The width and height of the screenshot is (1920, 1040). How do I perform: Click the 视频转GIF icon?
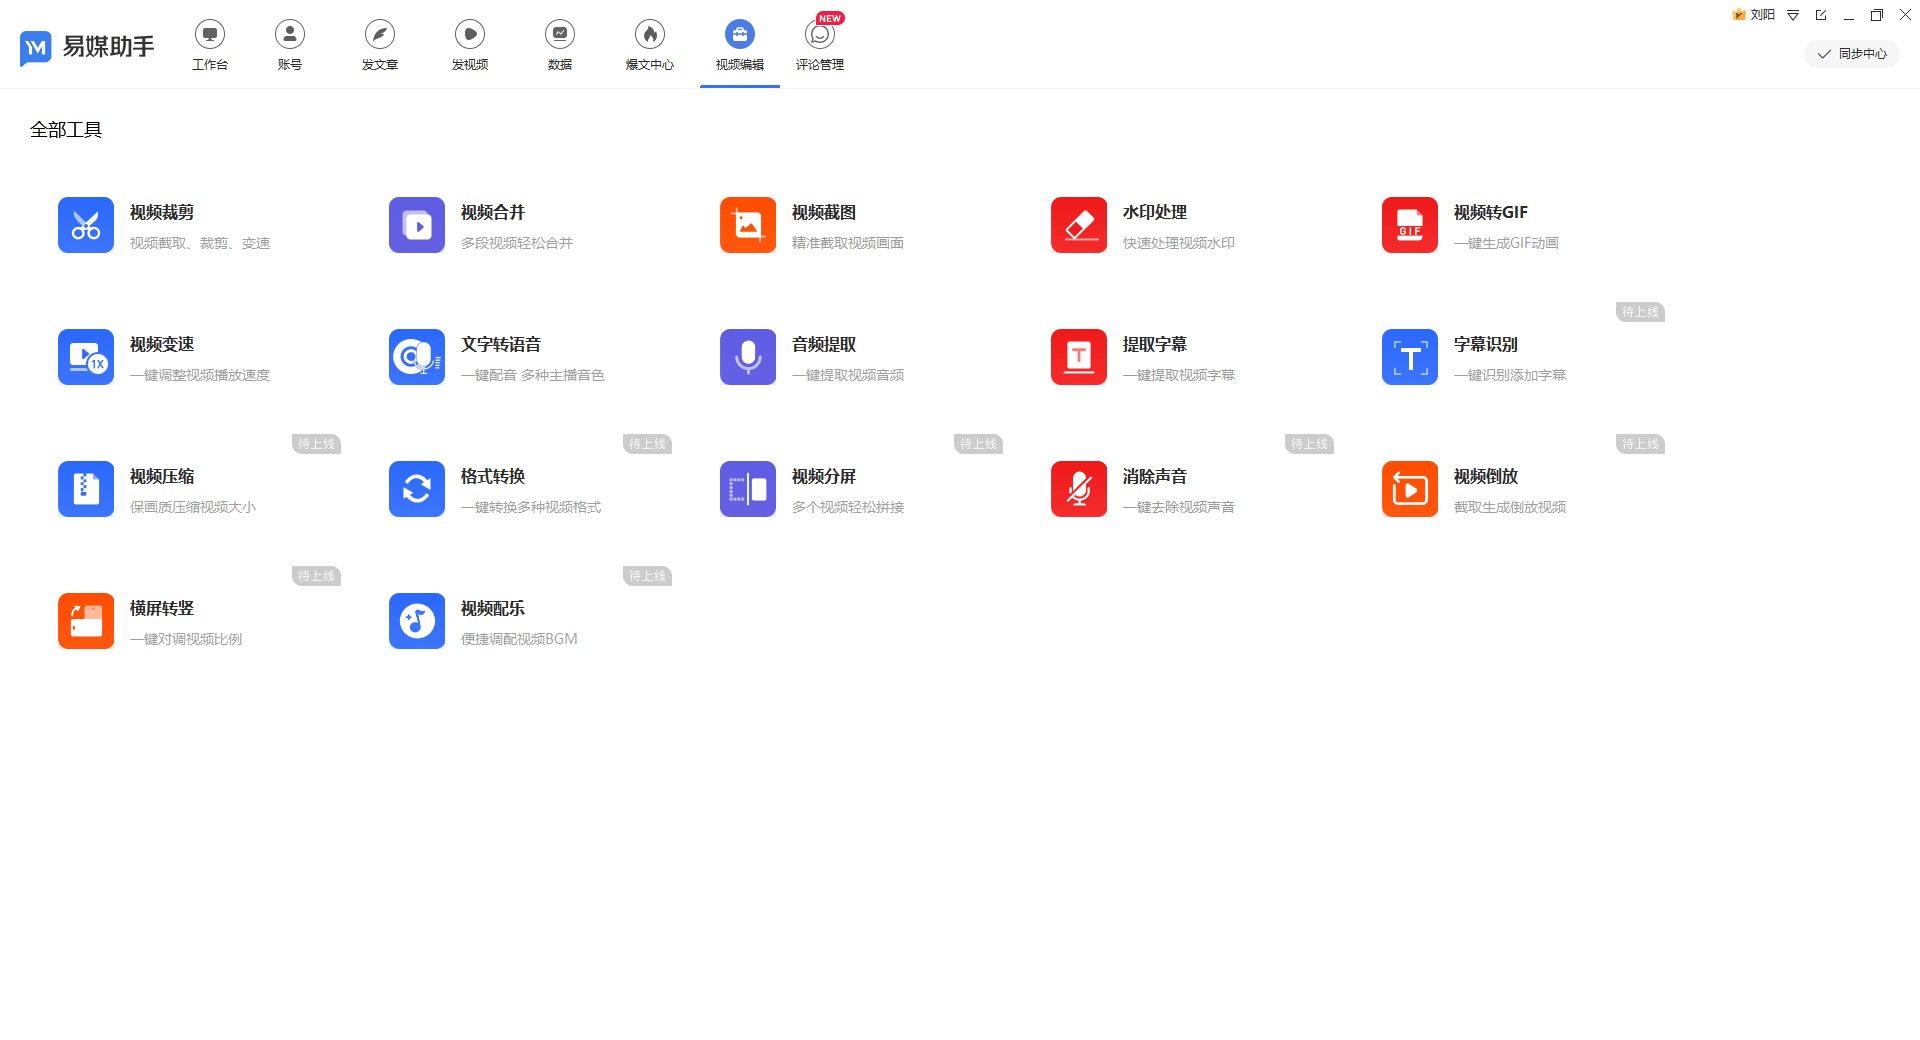pos(1410,225)
